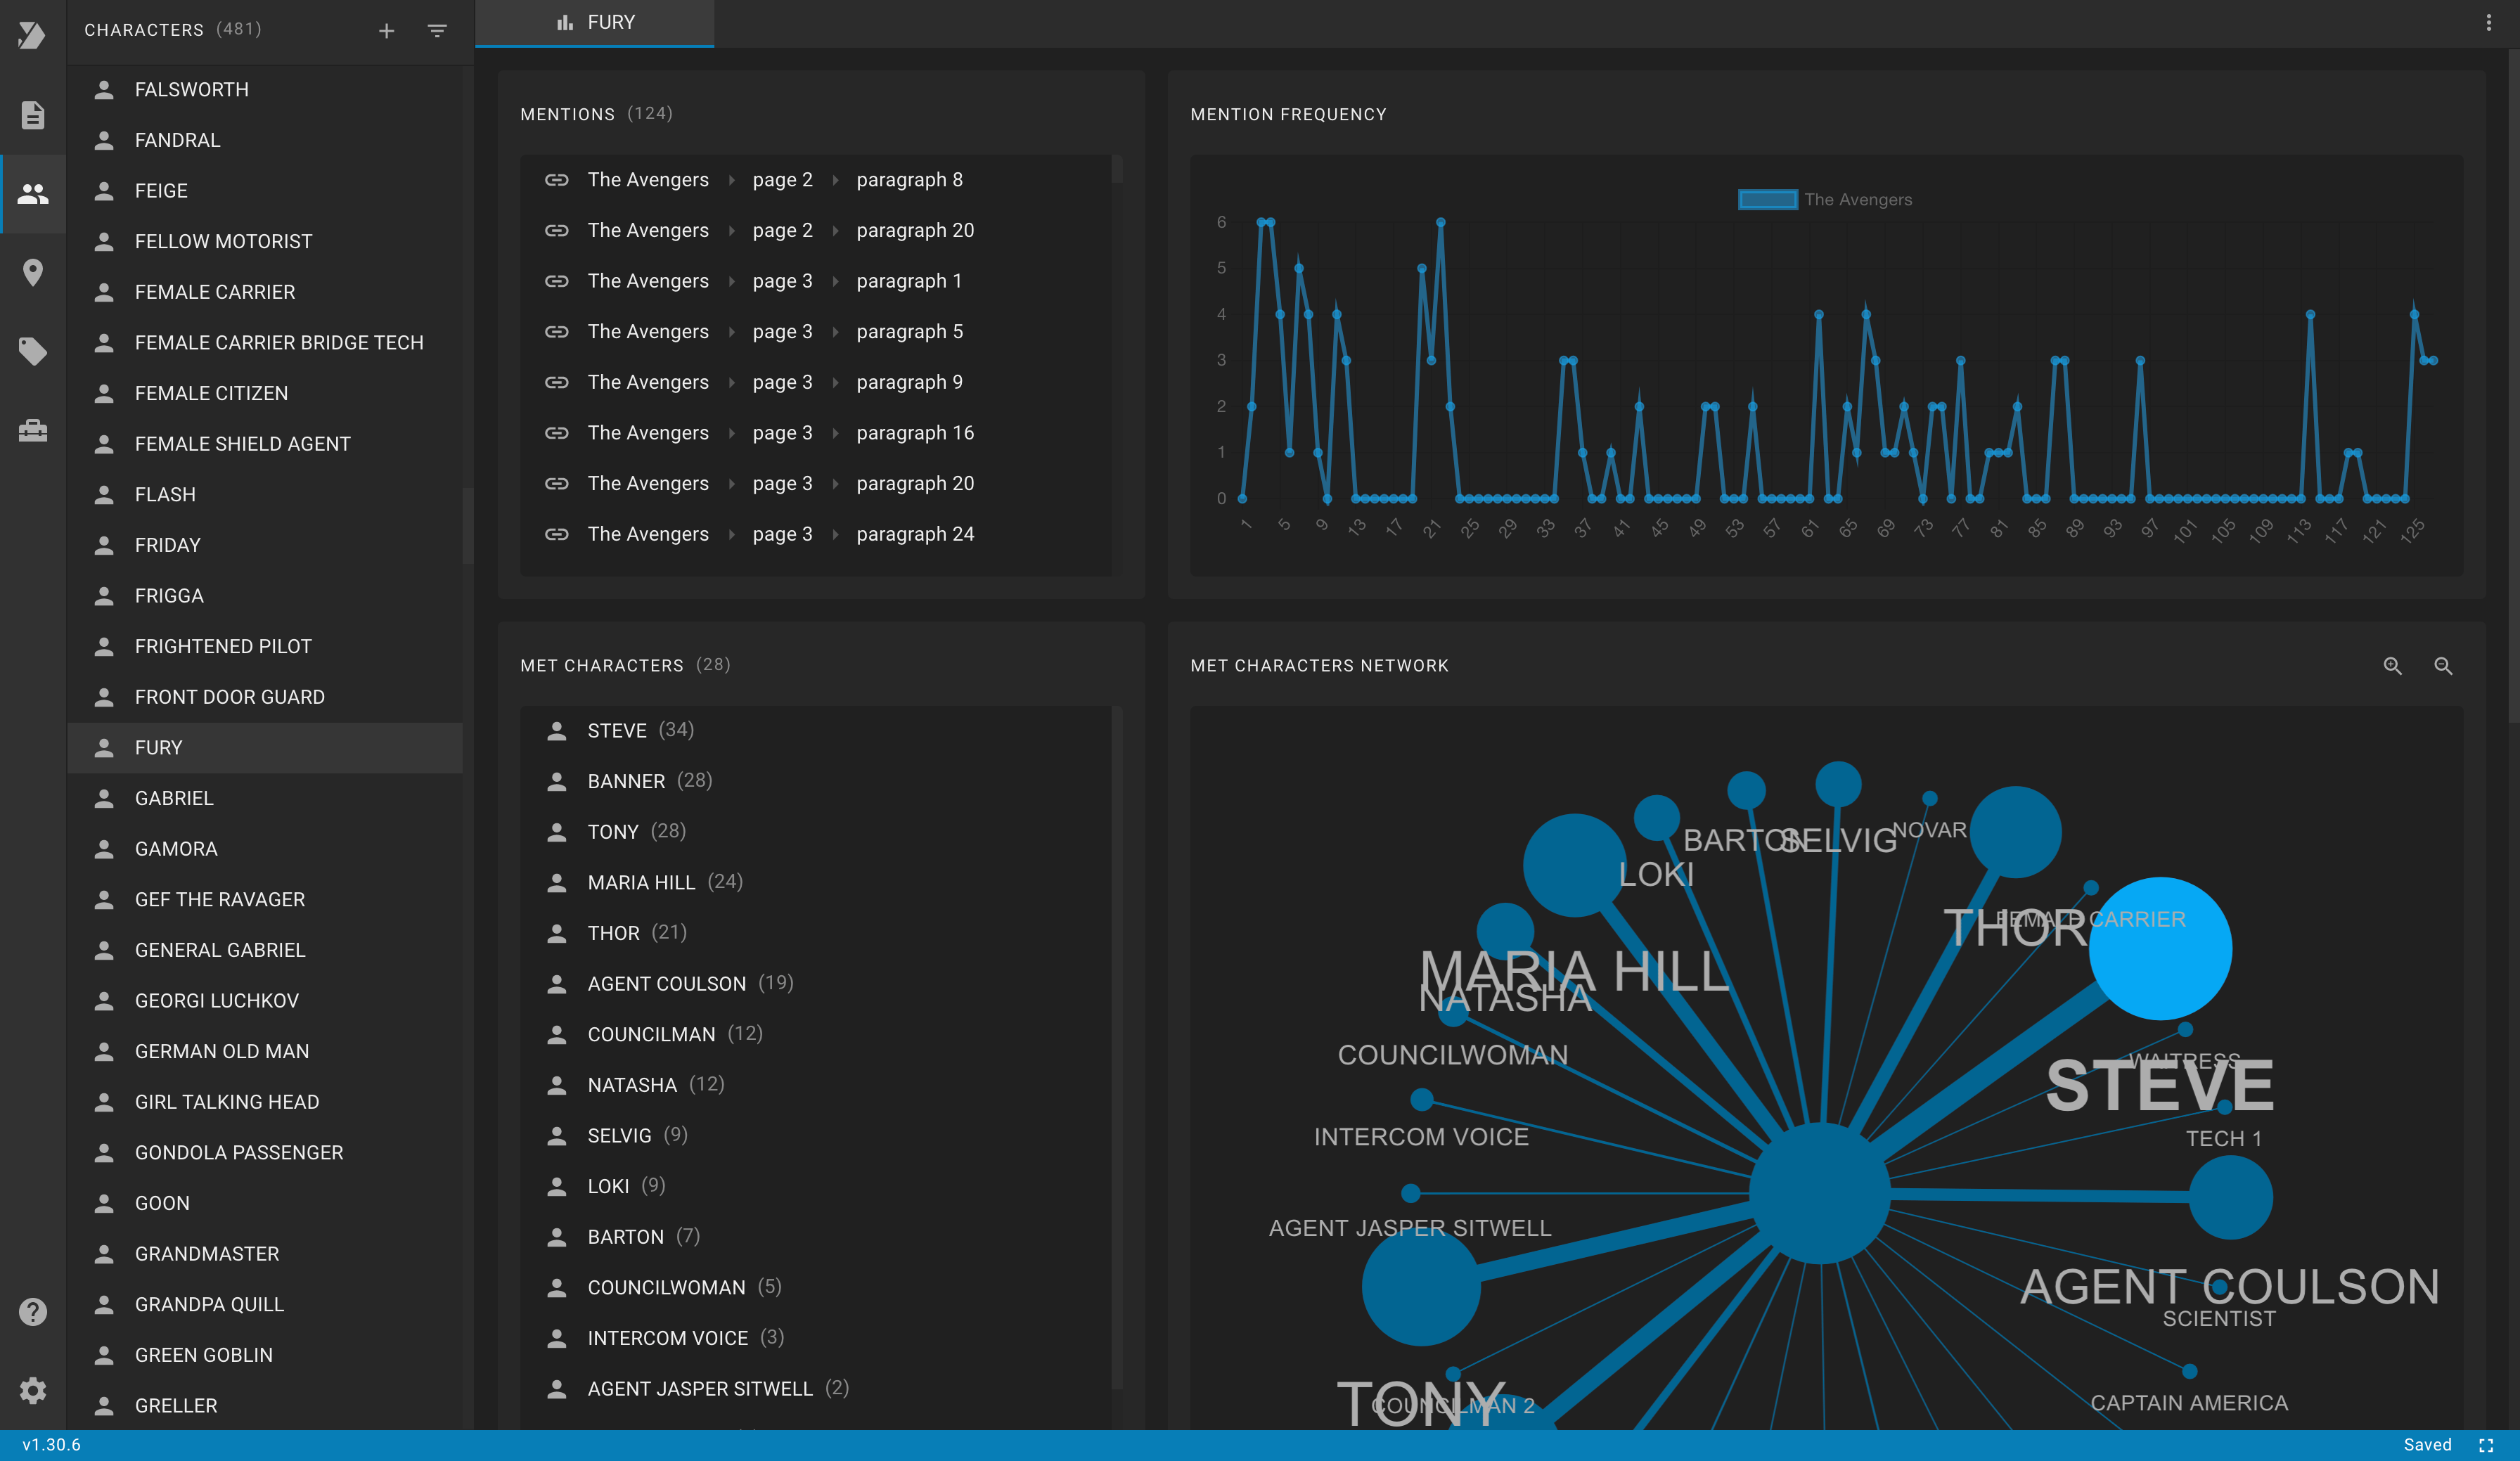
Task: Open the Documents section in sidebar
Action: pyautogui.click(x=33, y=115)
